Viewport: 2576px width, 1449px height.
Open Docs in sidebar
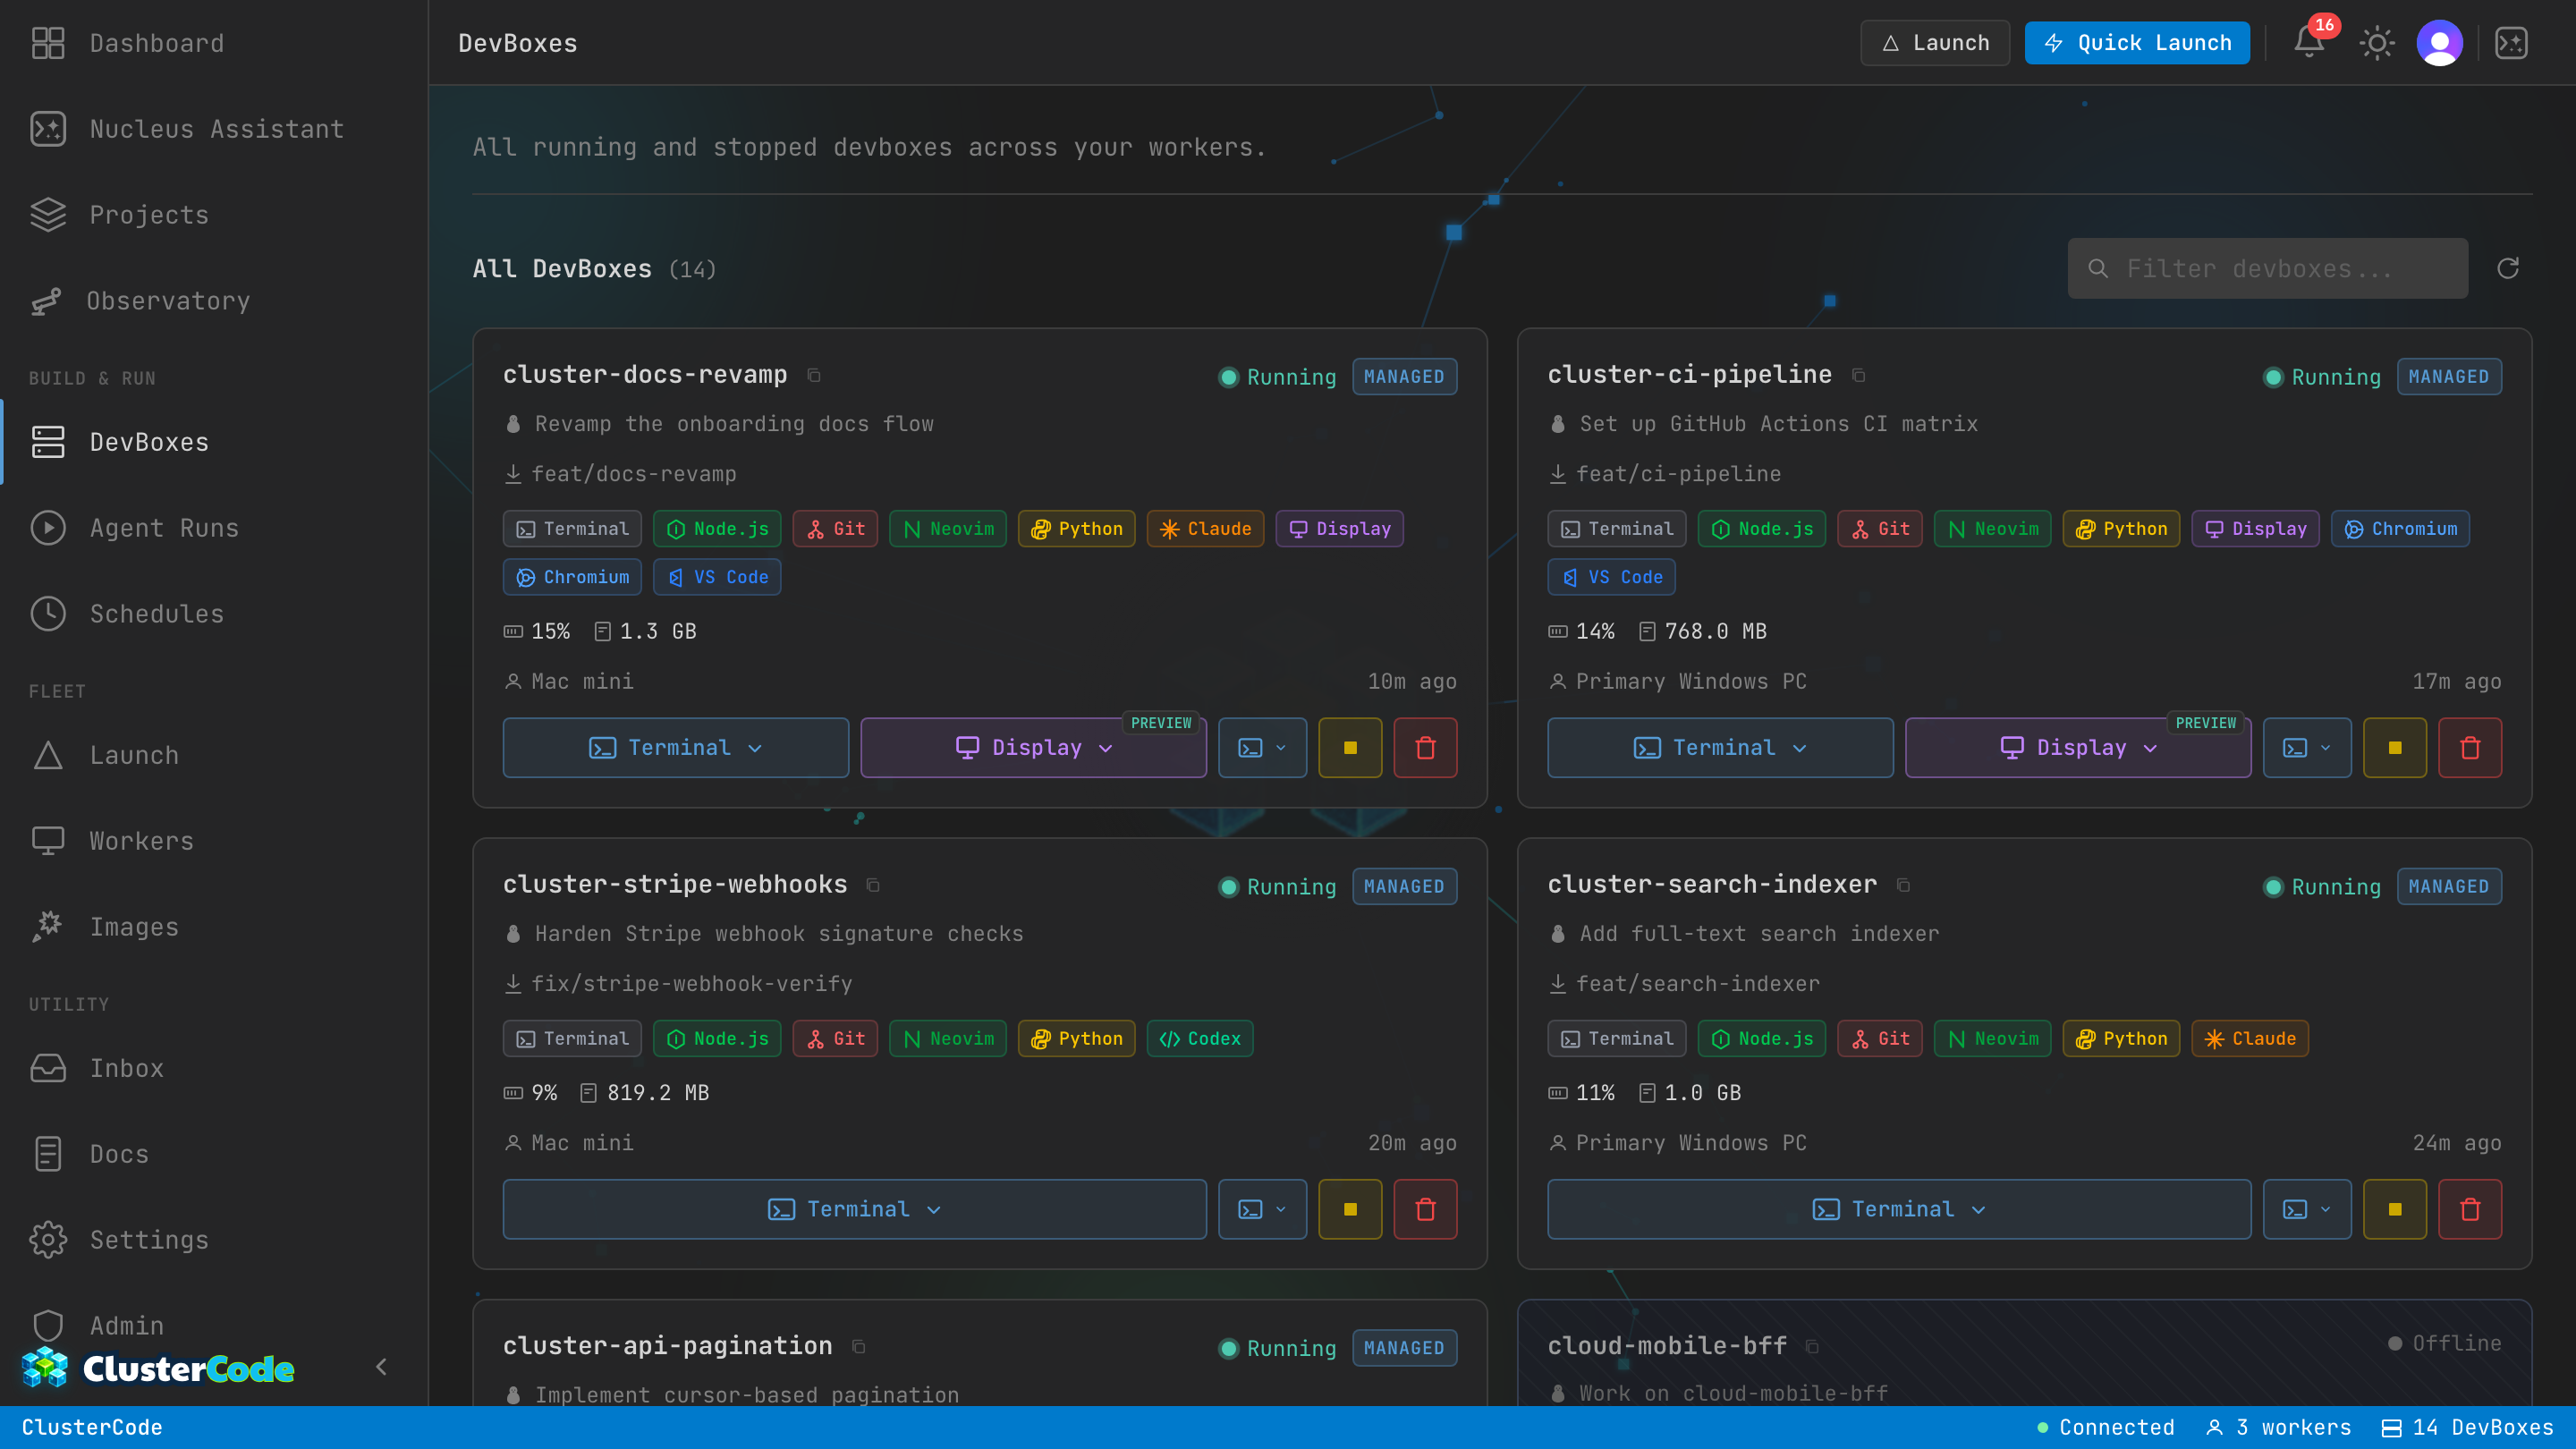[214, 1154]
